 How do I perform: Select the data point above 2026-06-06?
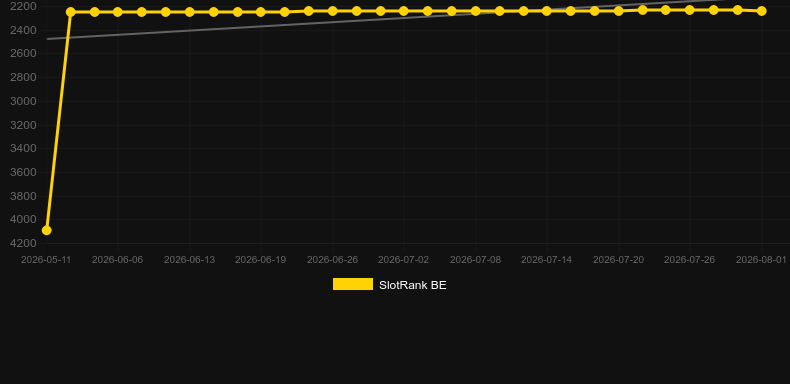(118, 12)
